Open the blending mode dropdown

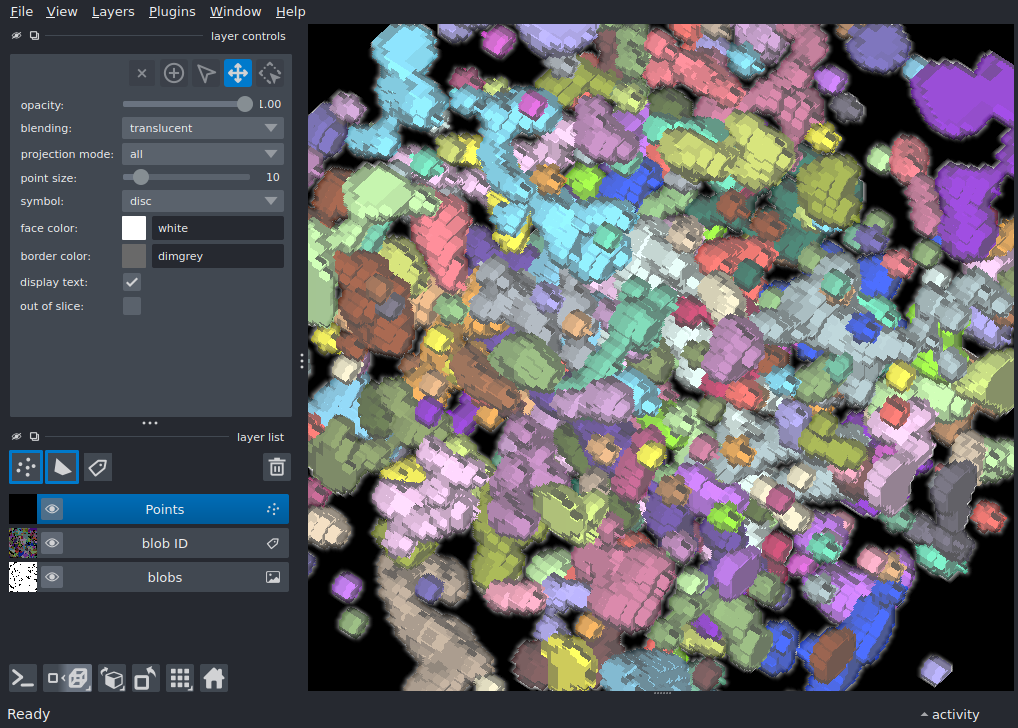[x=202, y=128]
